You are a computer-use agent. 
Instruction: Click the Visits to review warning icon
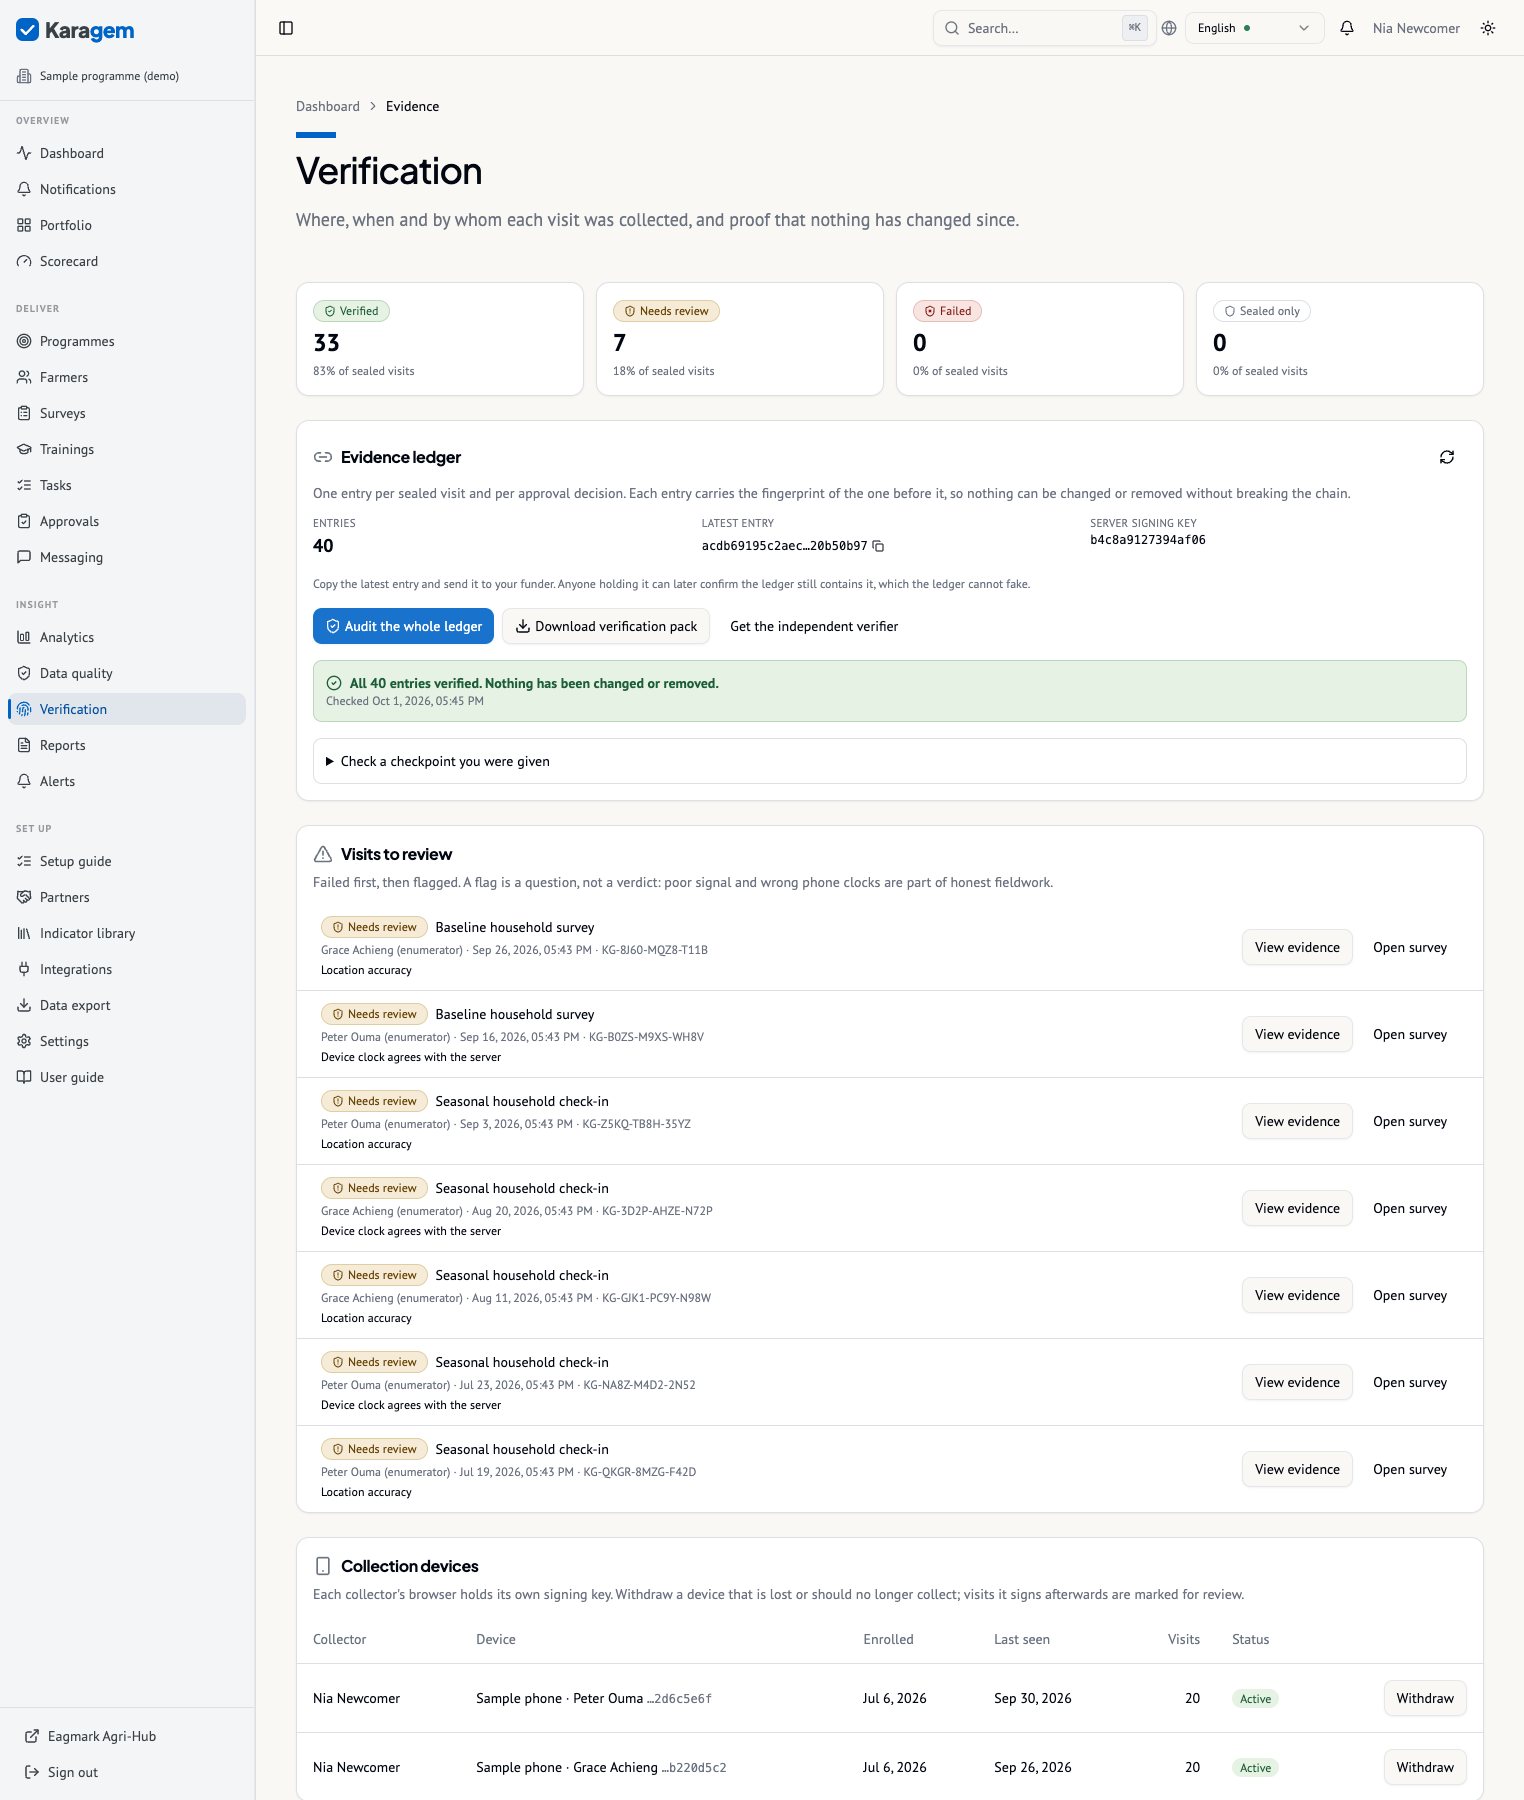[x=323, y=854]
